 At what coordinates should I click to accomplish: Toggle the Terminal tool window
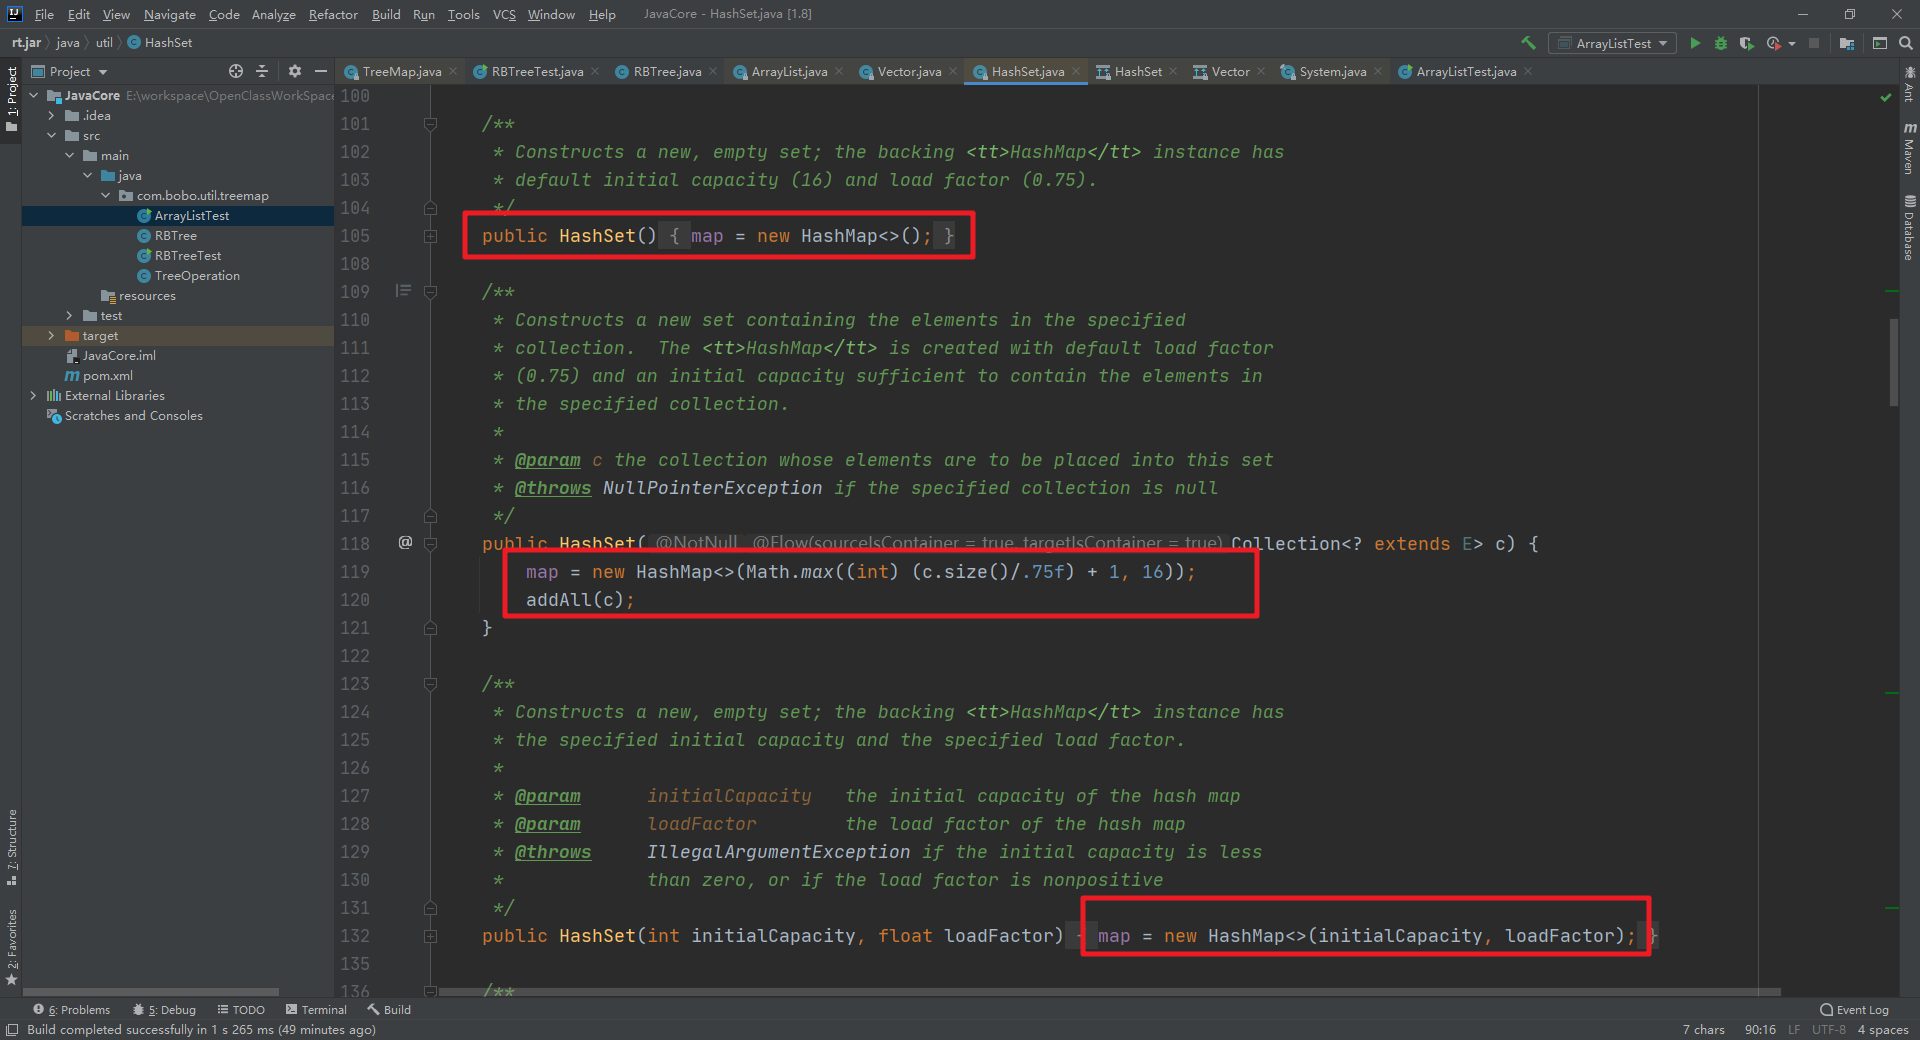(316, 1009)
